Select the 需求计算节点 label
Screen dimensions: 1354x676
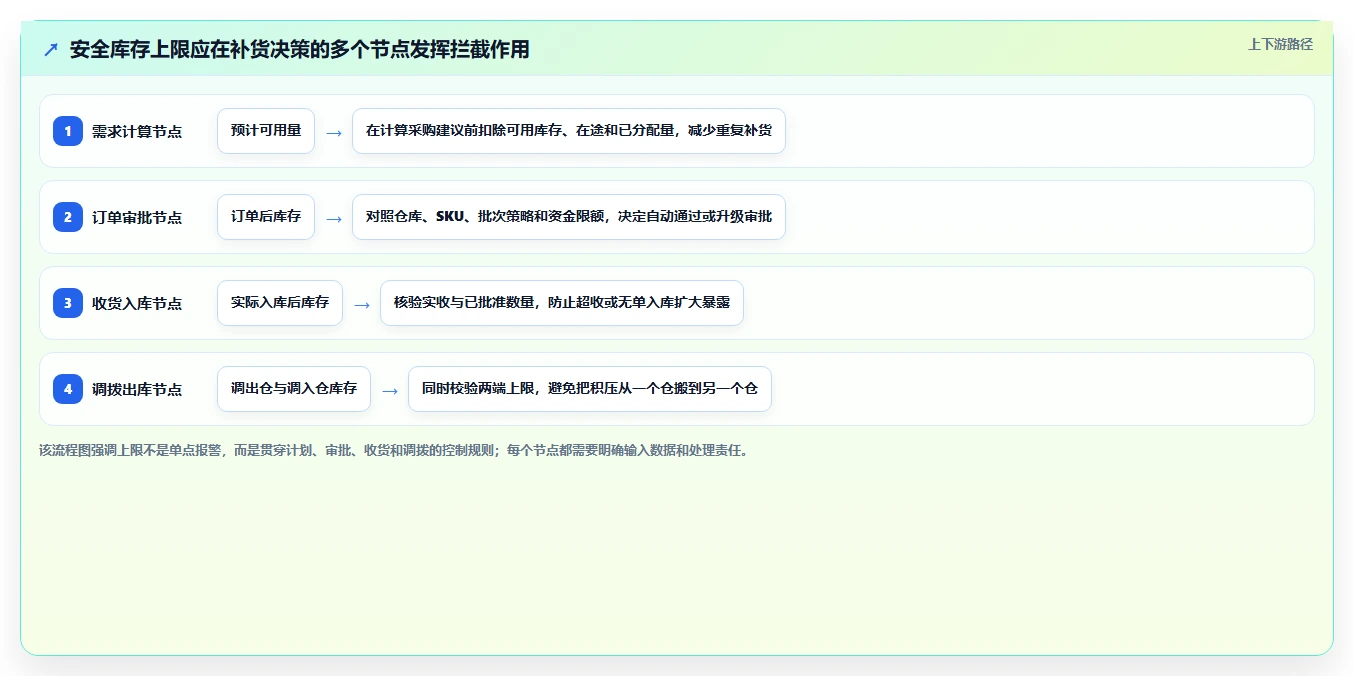[137, 131]
